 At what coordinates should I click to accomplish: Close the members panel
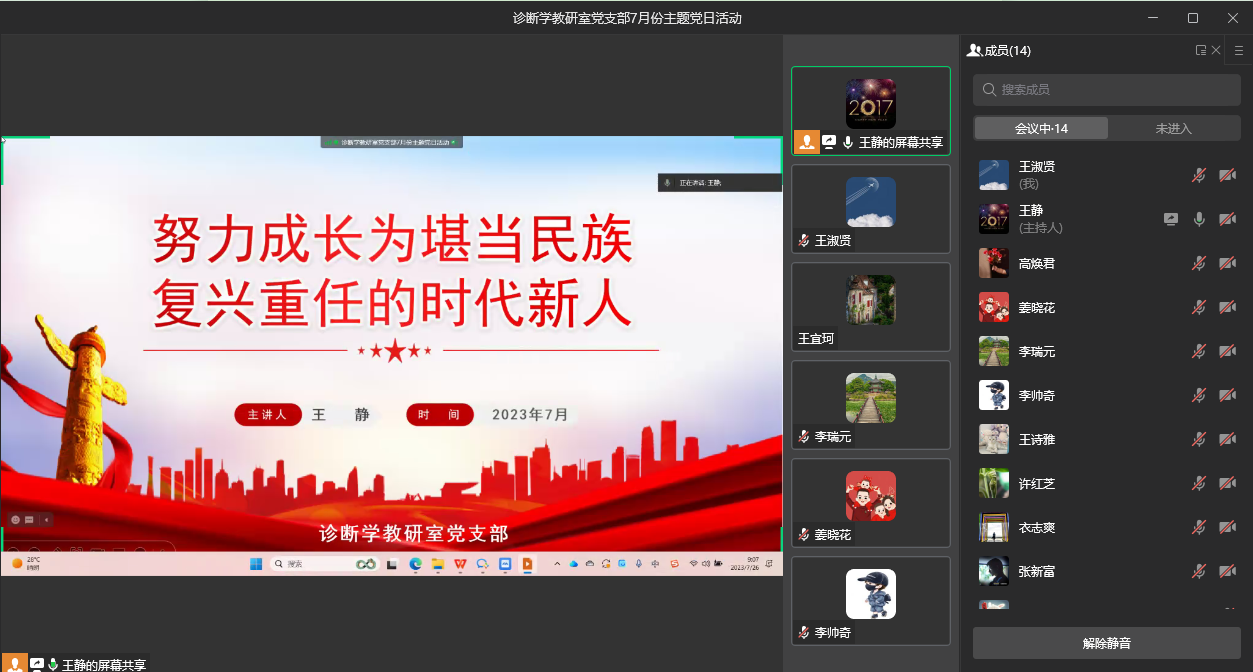[x=1216, y=50]
